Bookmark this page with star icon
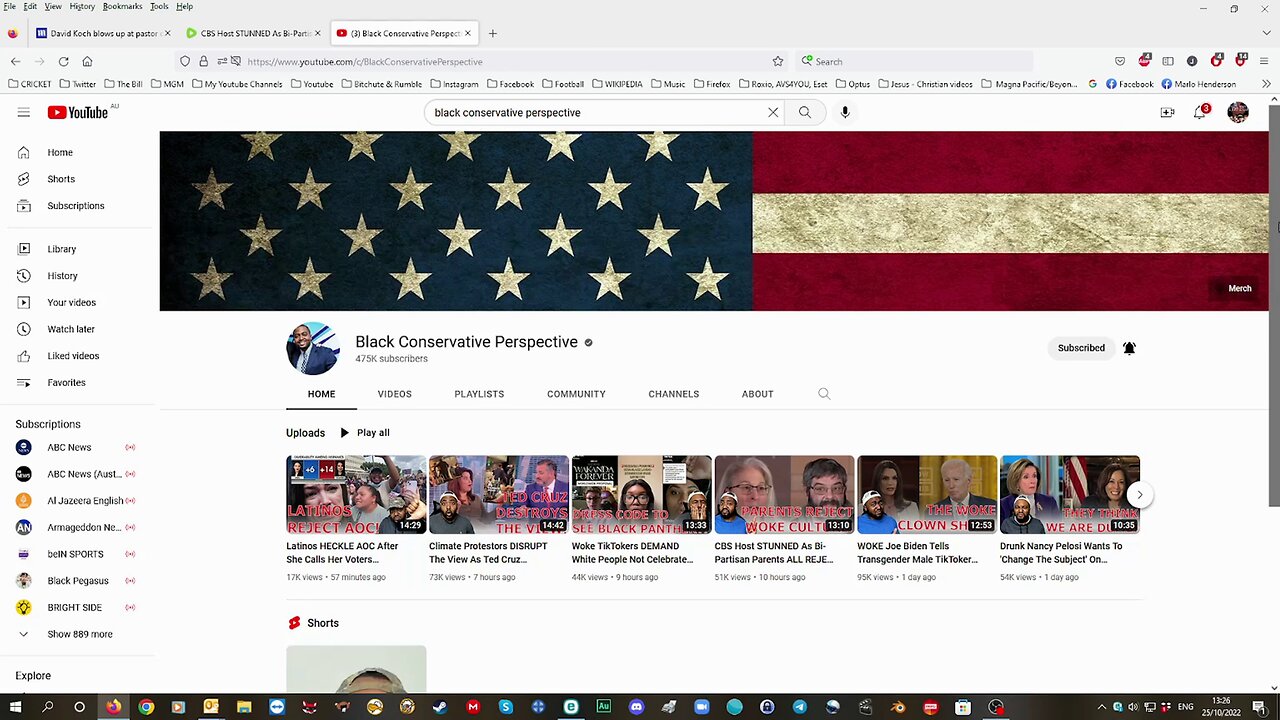Image resolution: width=1280 pixels, height=720 pixels. 777,61
